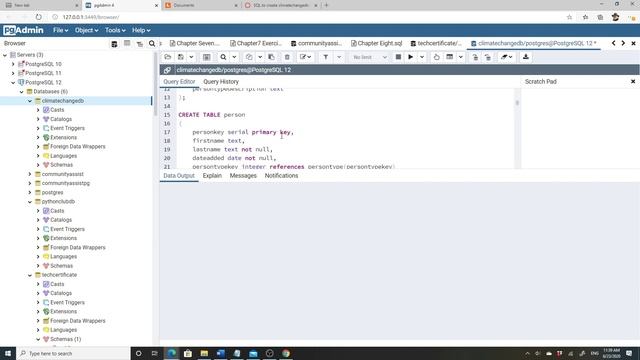Open the Notifications output tab
The image size is (640, 360).
coord(281,176)
